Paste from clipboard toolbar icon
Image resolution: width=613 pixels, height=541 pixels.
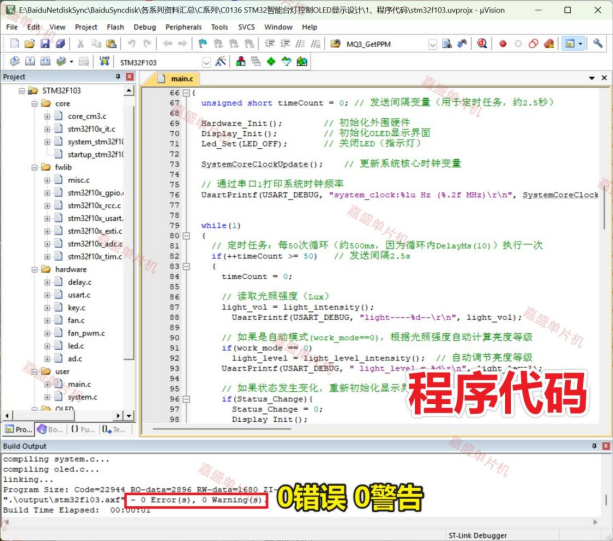coord(111,43)
